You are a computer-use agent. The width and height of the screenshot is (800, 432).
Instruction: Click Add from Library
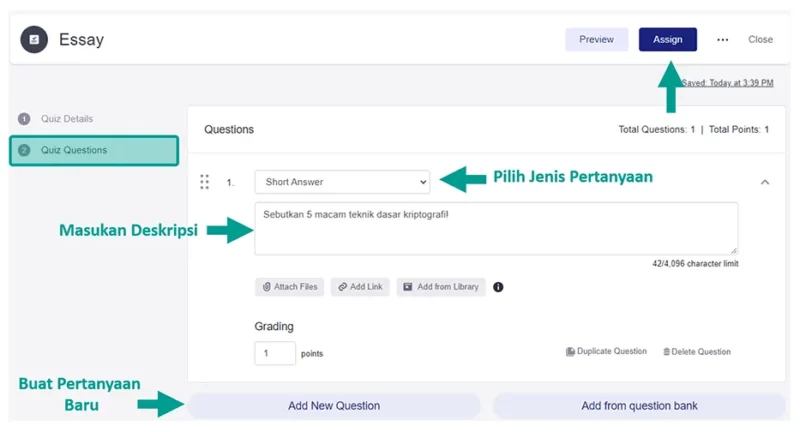click(441, 287)
